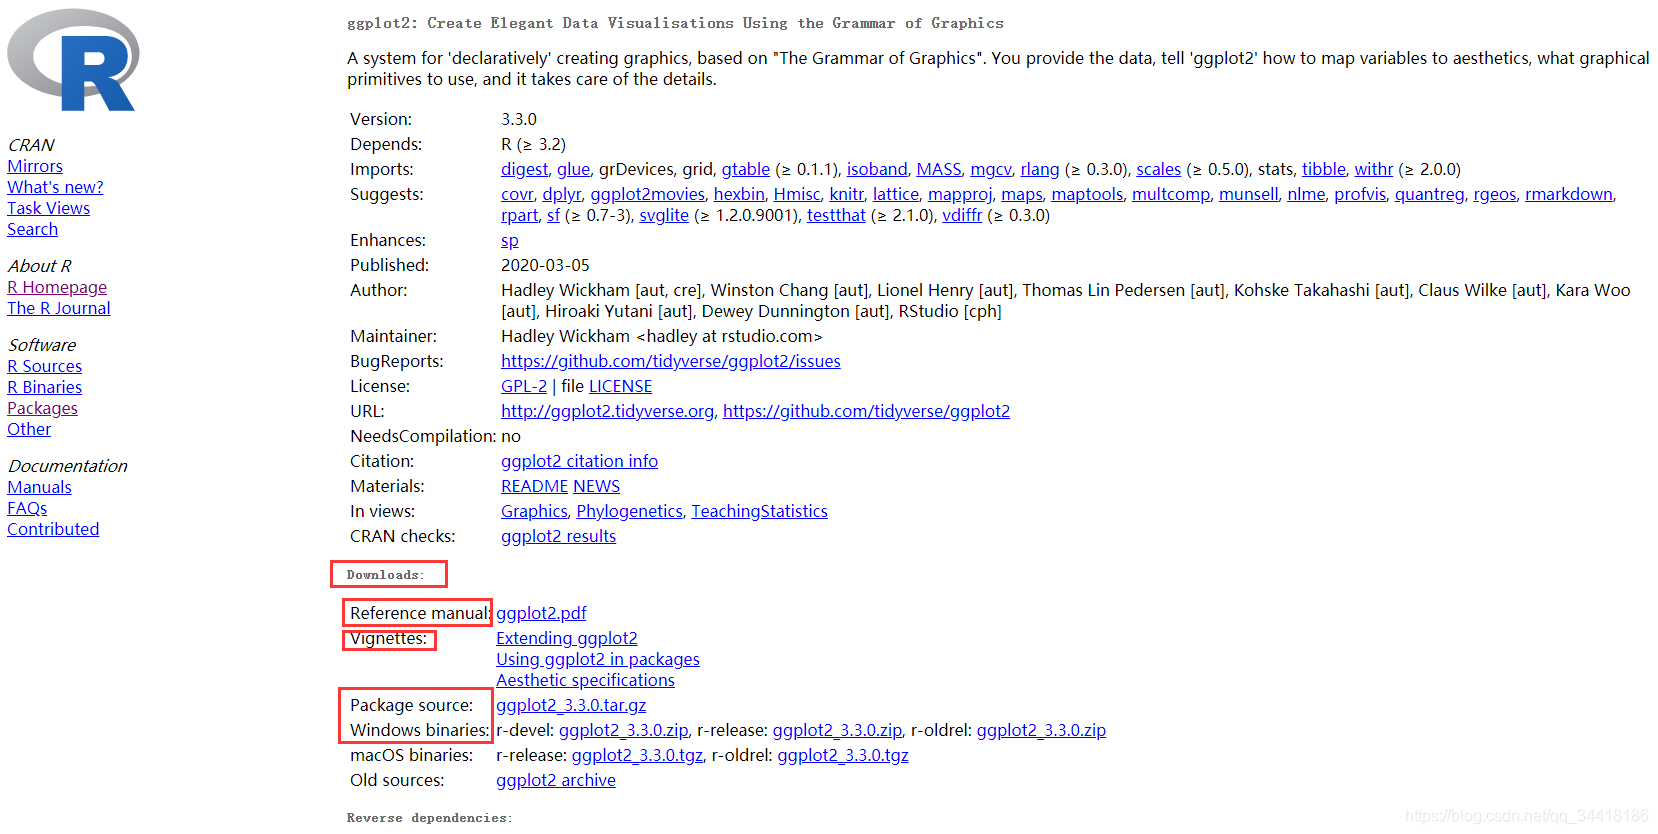Viewport: 1658px width, 834px height.
Task: Open the README materials link
Action: pyautogui.click(x=535, y=486)
